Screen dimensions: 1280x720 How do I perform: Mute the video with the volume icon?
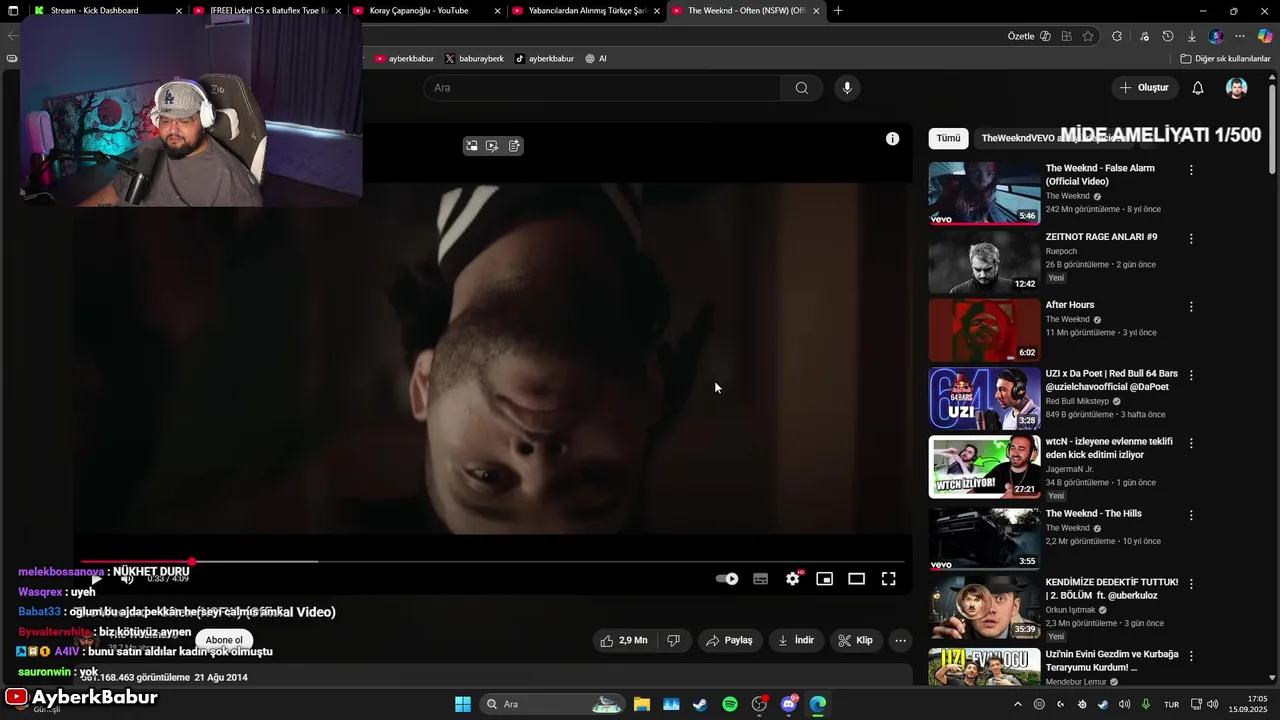127,579
